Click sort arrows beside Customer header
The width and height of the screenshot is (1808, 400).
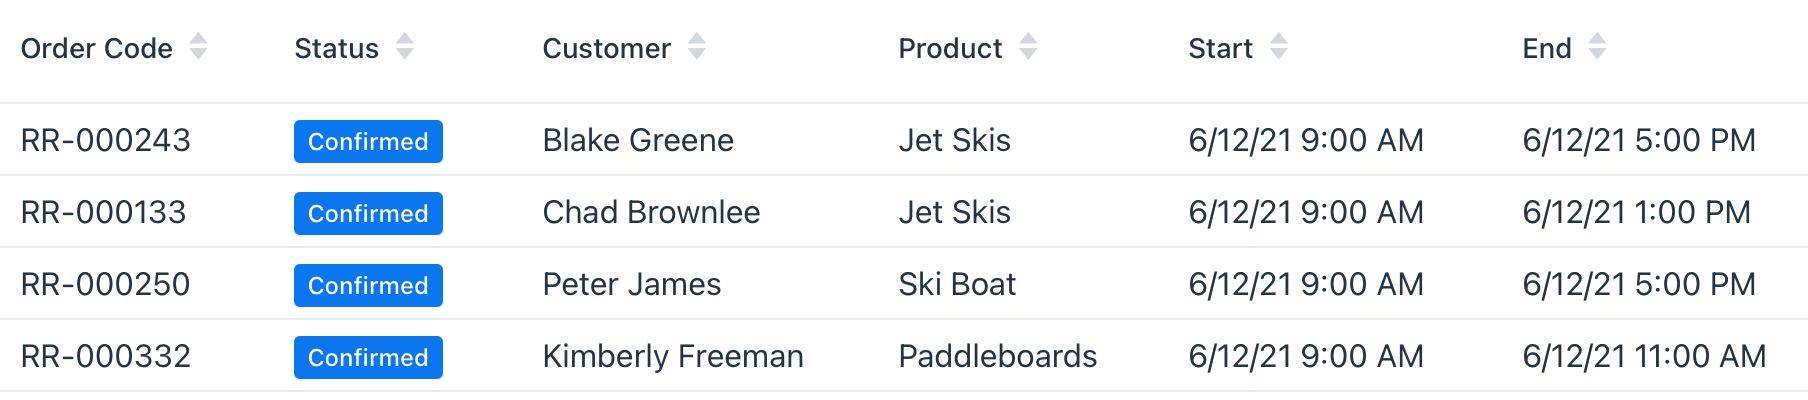tap(697, 47)
